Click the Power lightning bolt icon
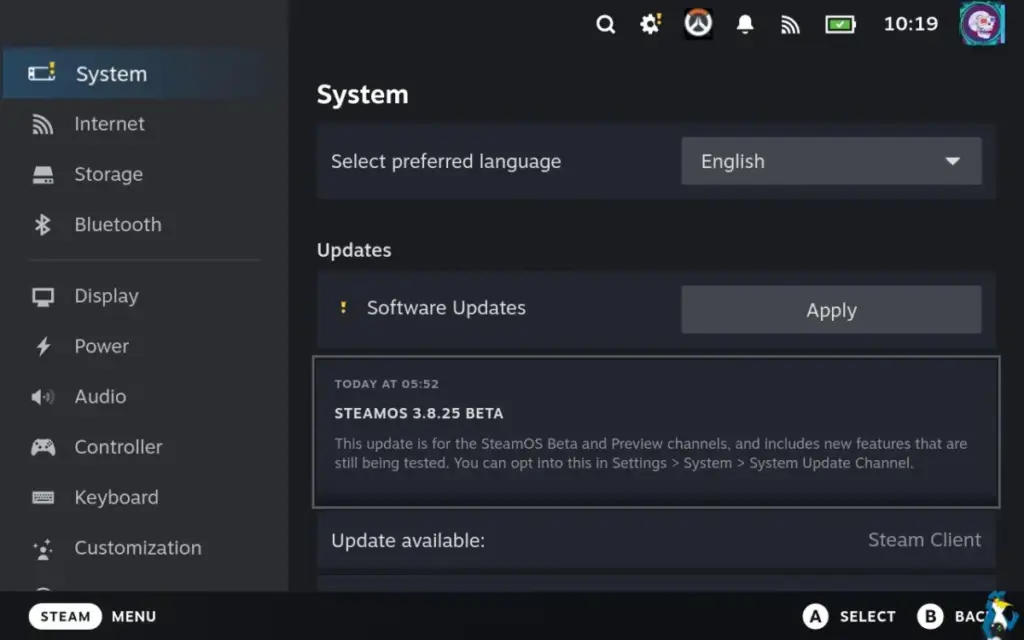This screenshot has height=640, width=1024. point(43,346)
